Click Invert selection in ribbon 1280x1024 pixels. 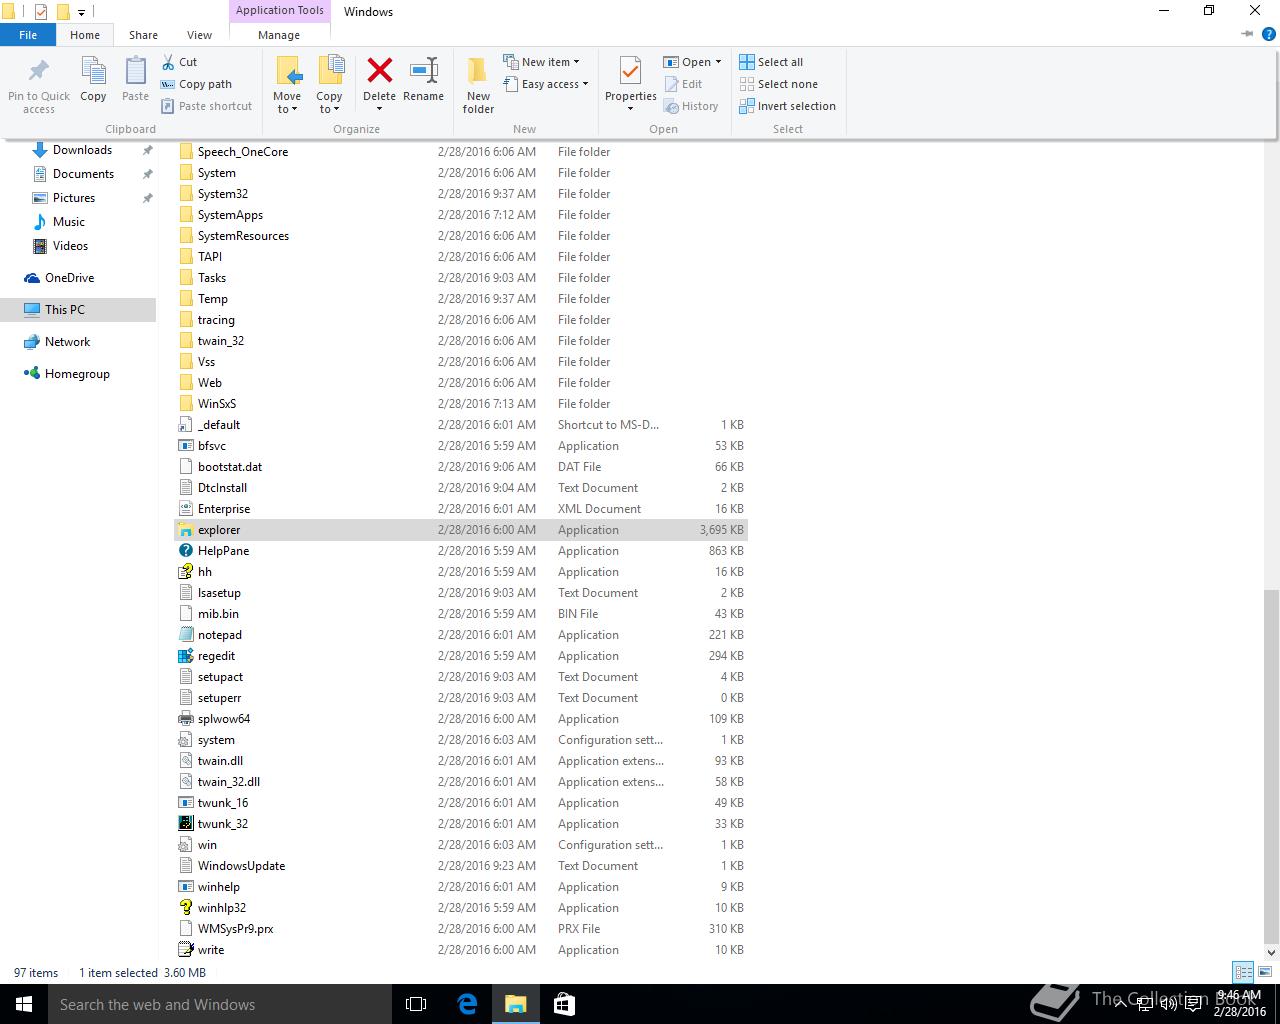(787, 106)
